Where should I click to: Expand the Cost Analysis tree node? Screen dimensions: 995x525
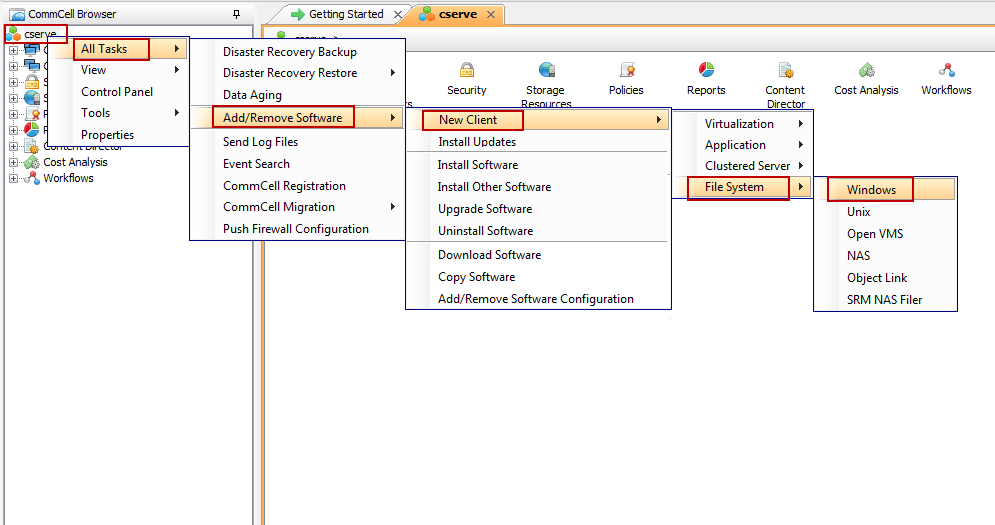pos(14,162)
